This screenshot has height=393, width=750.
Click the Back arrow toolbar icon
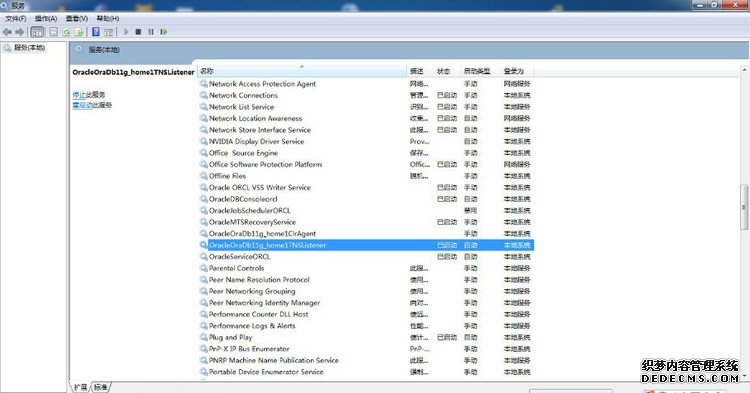click(7, 32)
